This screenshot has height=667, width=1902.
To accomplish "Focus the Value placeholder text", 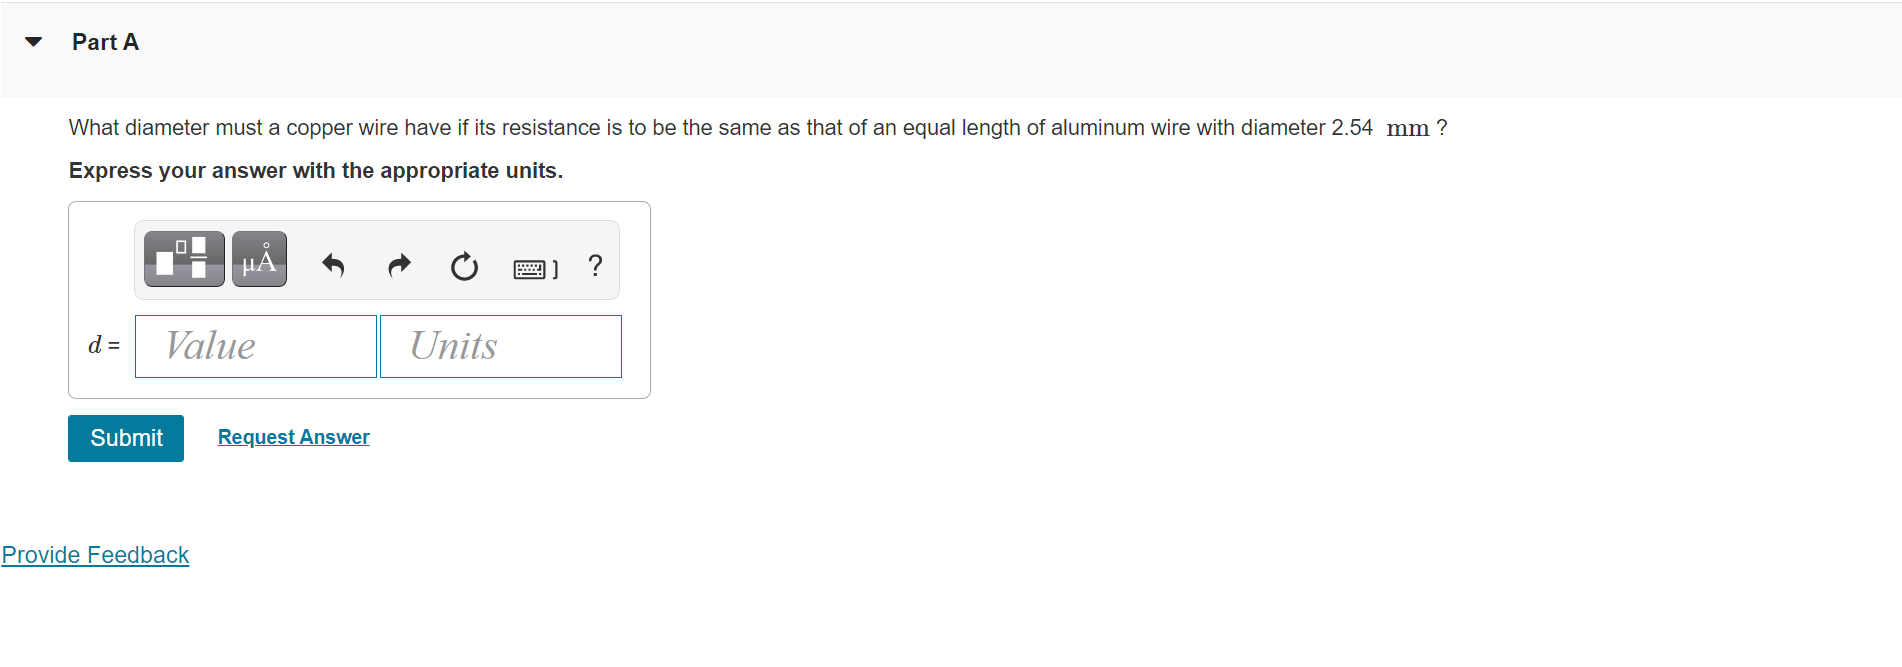I will click(x=209, y=346).
